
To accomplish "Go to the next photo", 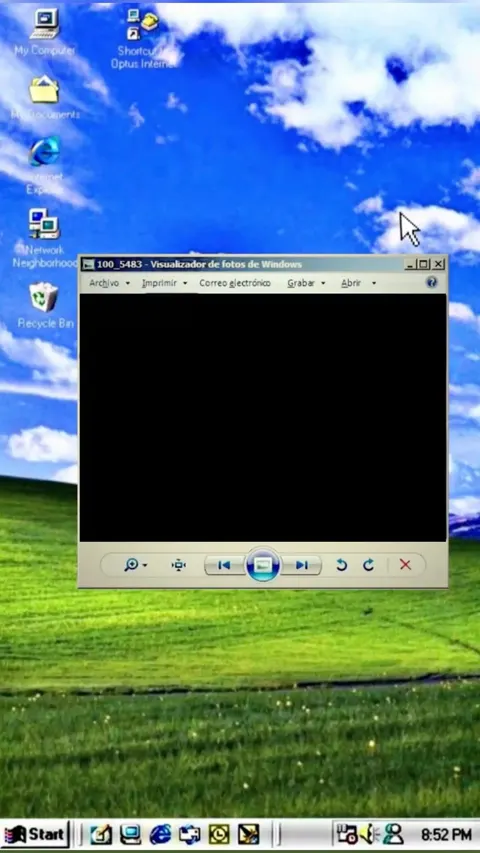I will click(301, 565).
